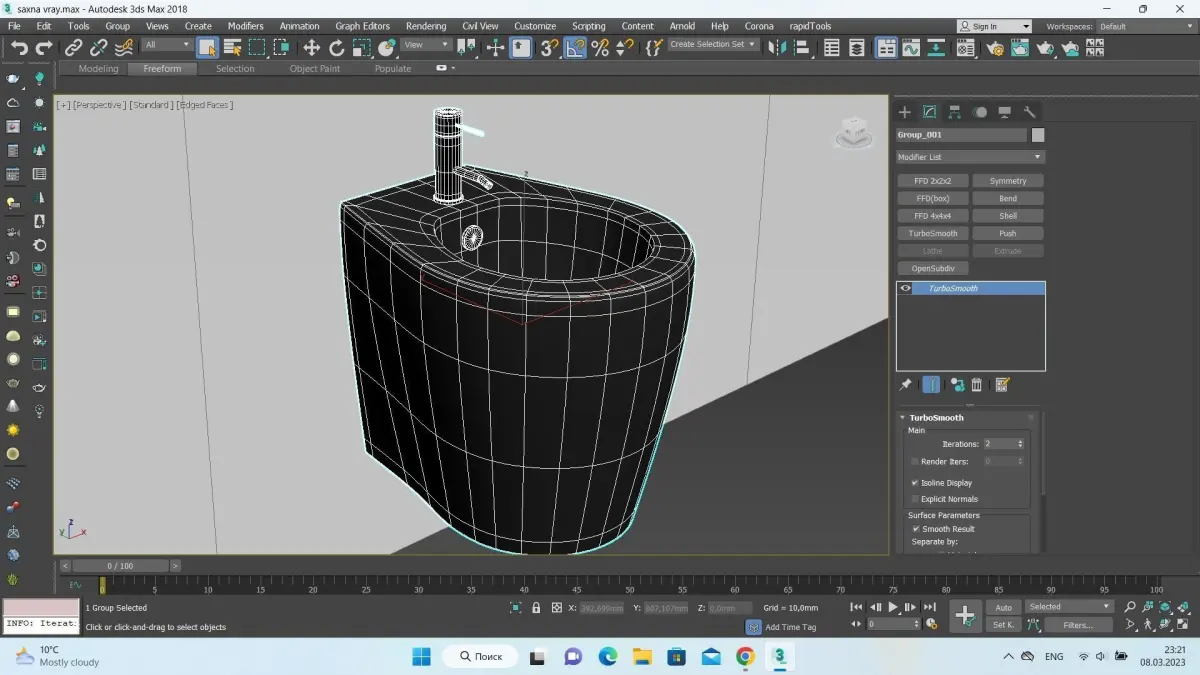The image size is (1200, 675).
Task: Open the Graph Editors menu
Action: (362, 26)
